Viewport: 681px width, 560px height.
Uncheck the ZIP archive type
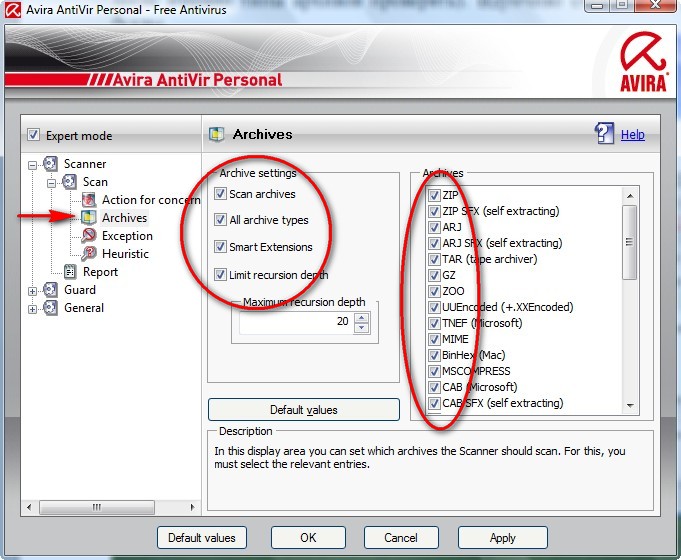(434, 195)
